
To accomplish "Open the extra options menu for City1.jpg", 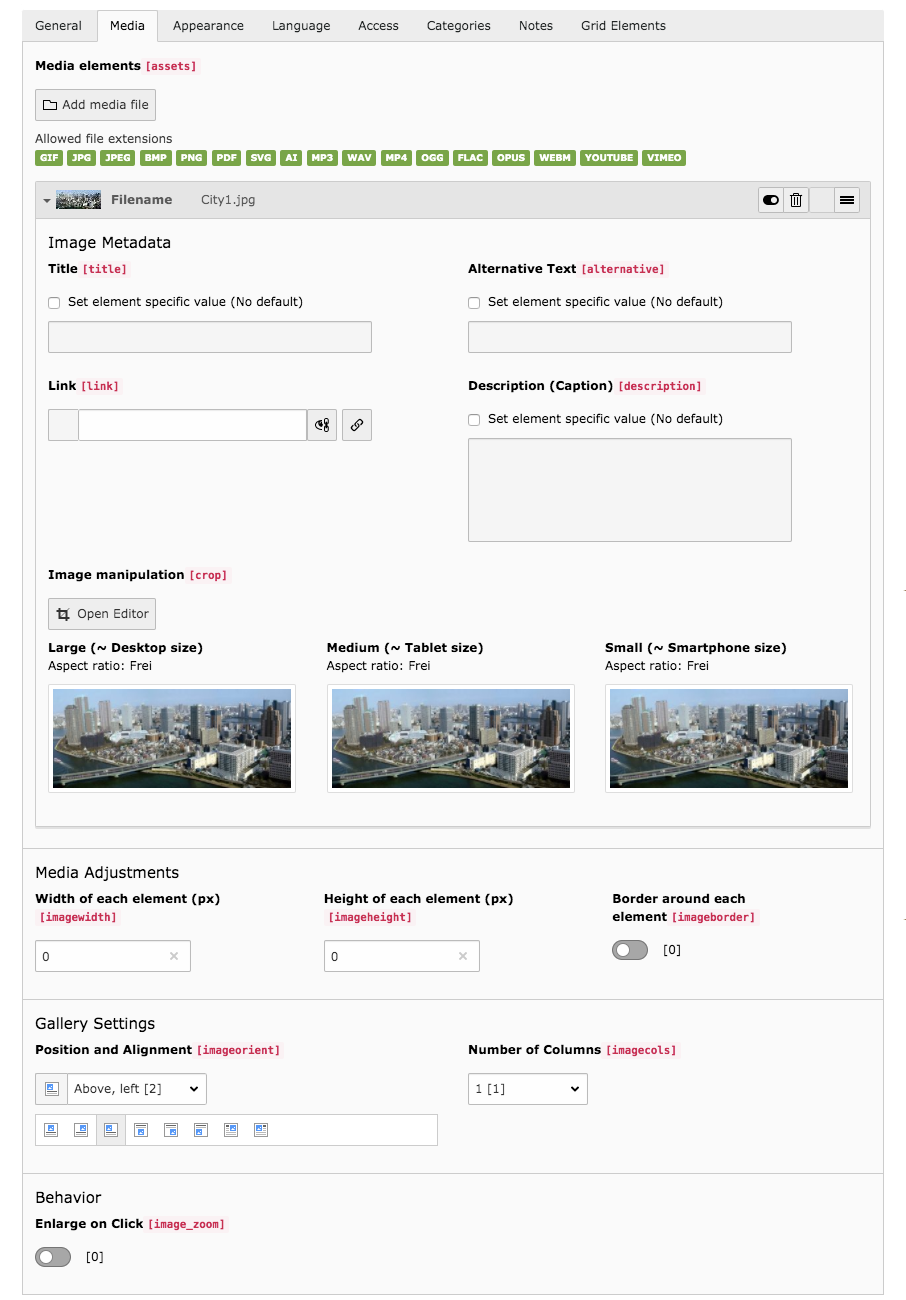I will (x=847, y=200).
